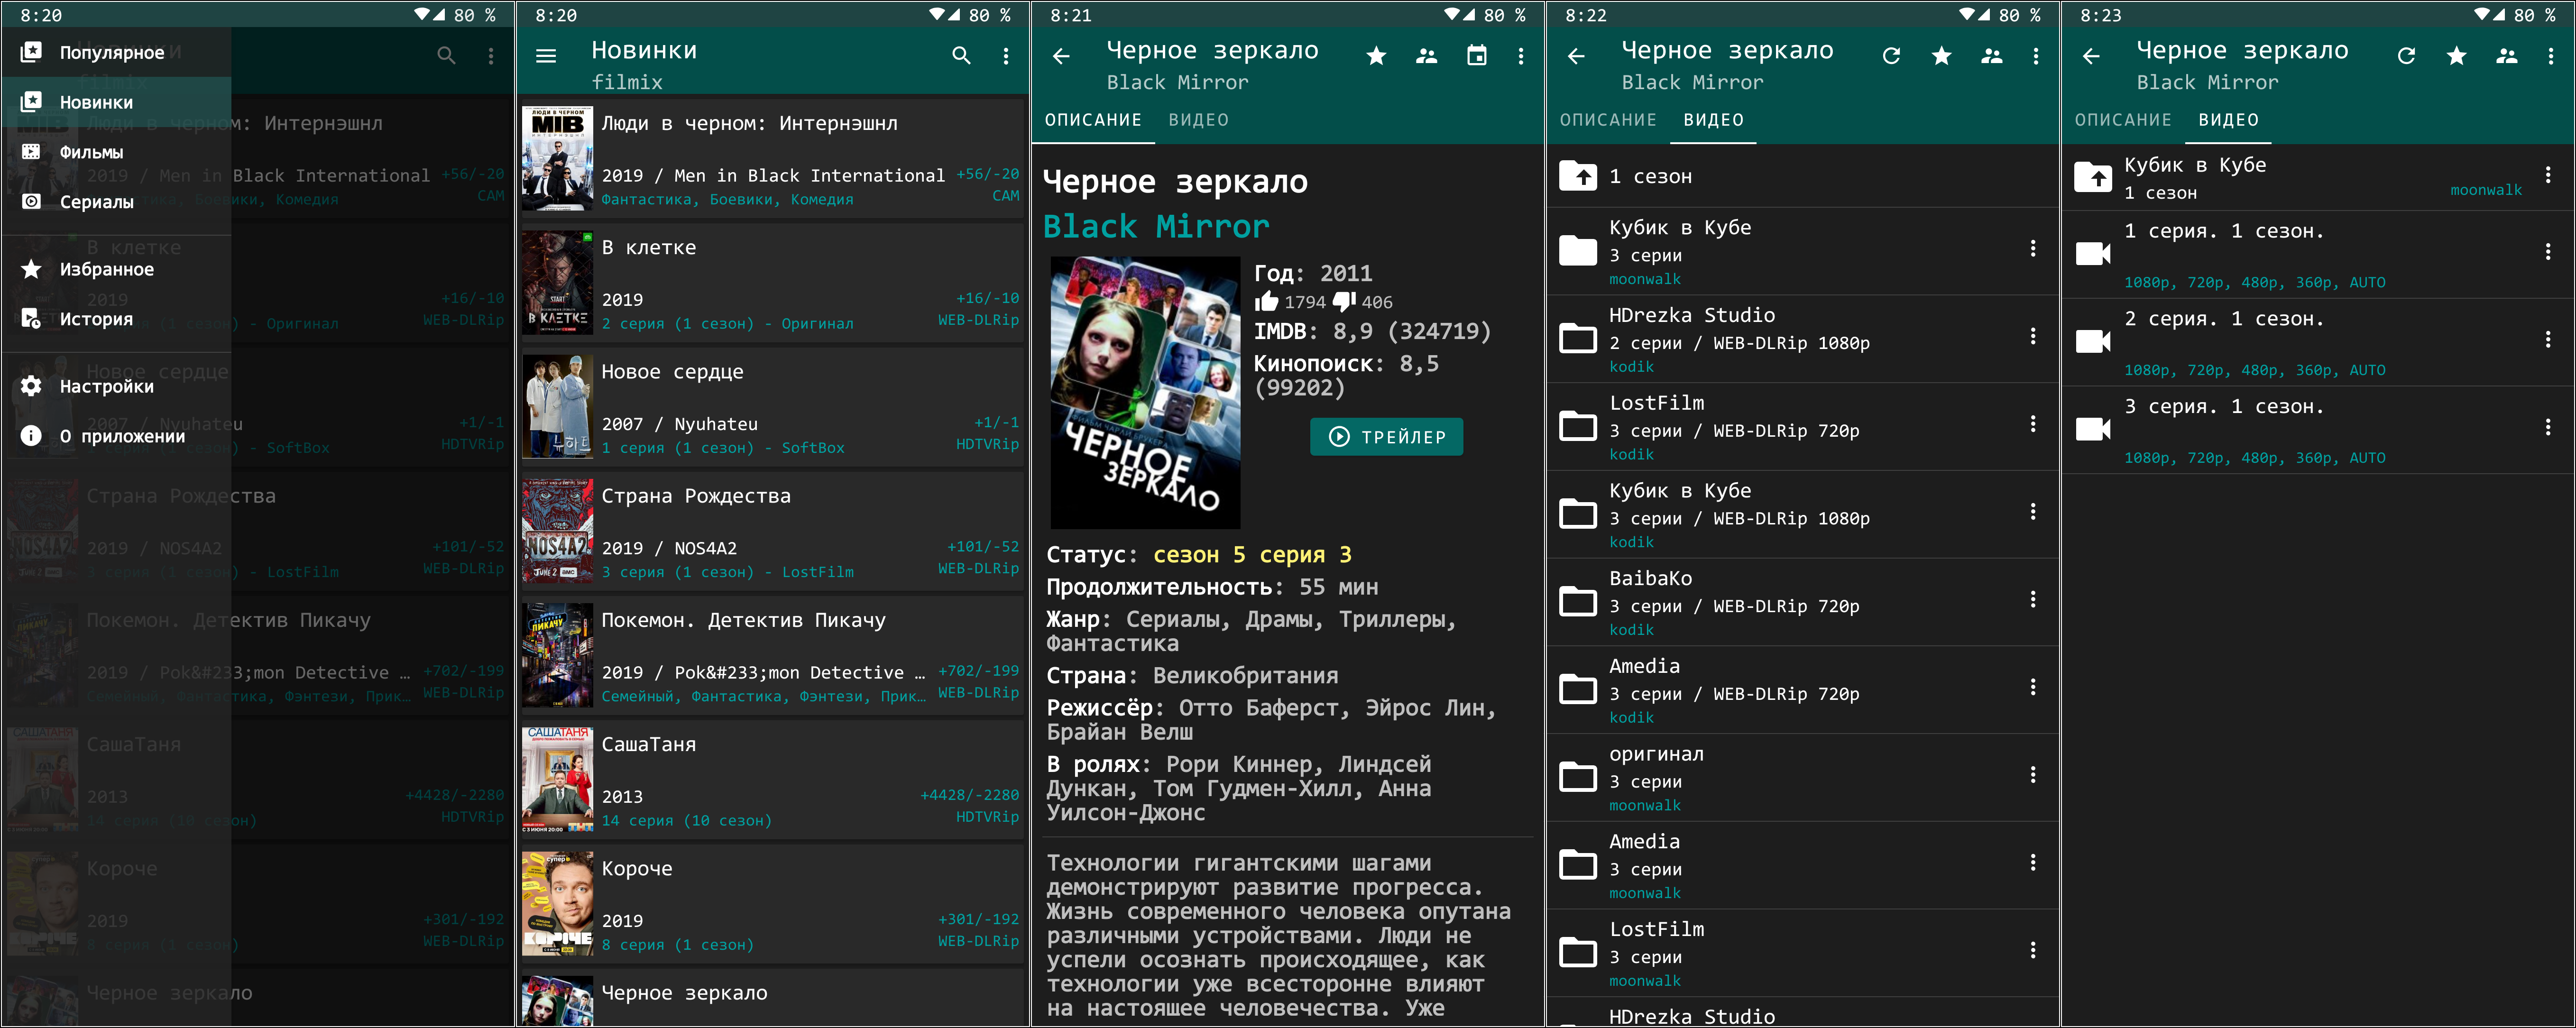Toggle the favorite star on the description screen

point(1376,56)
